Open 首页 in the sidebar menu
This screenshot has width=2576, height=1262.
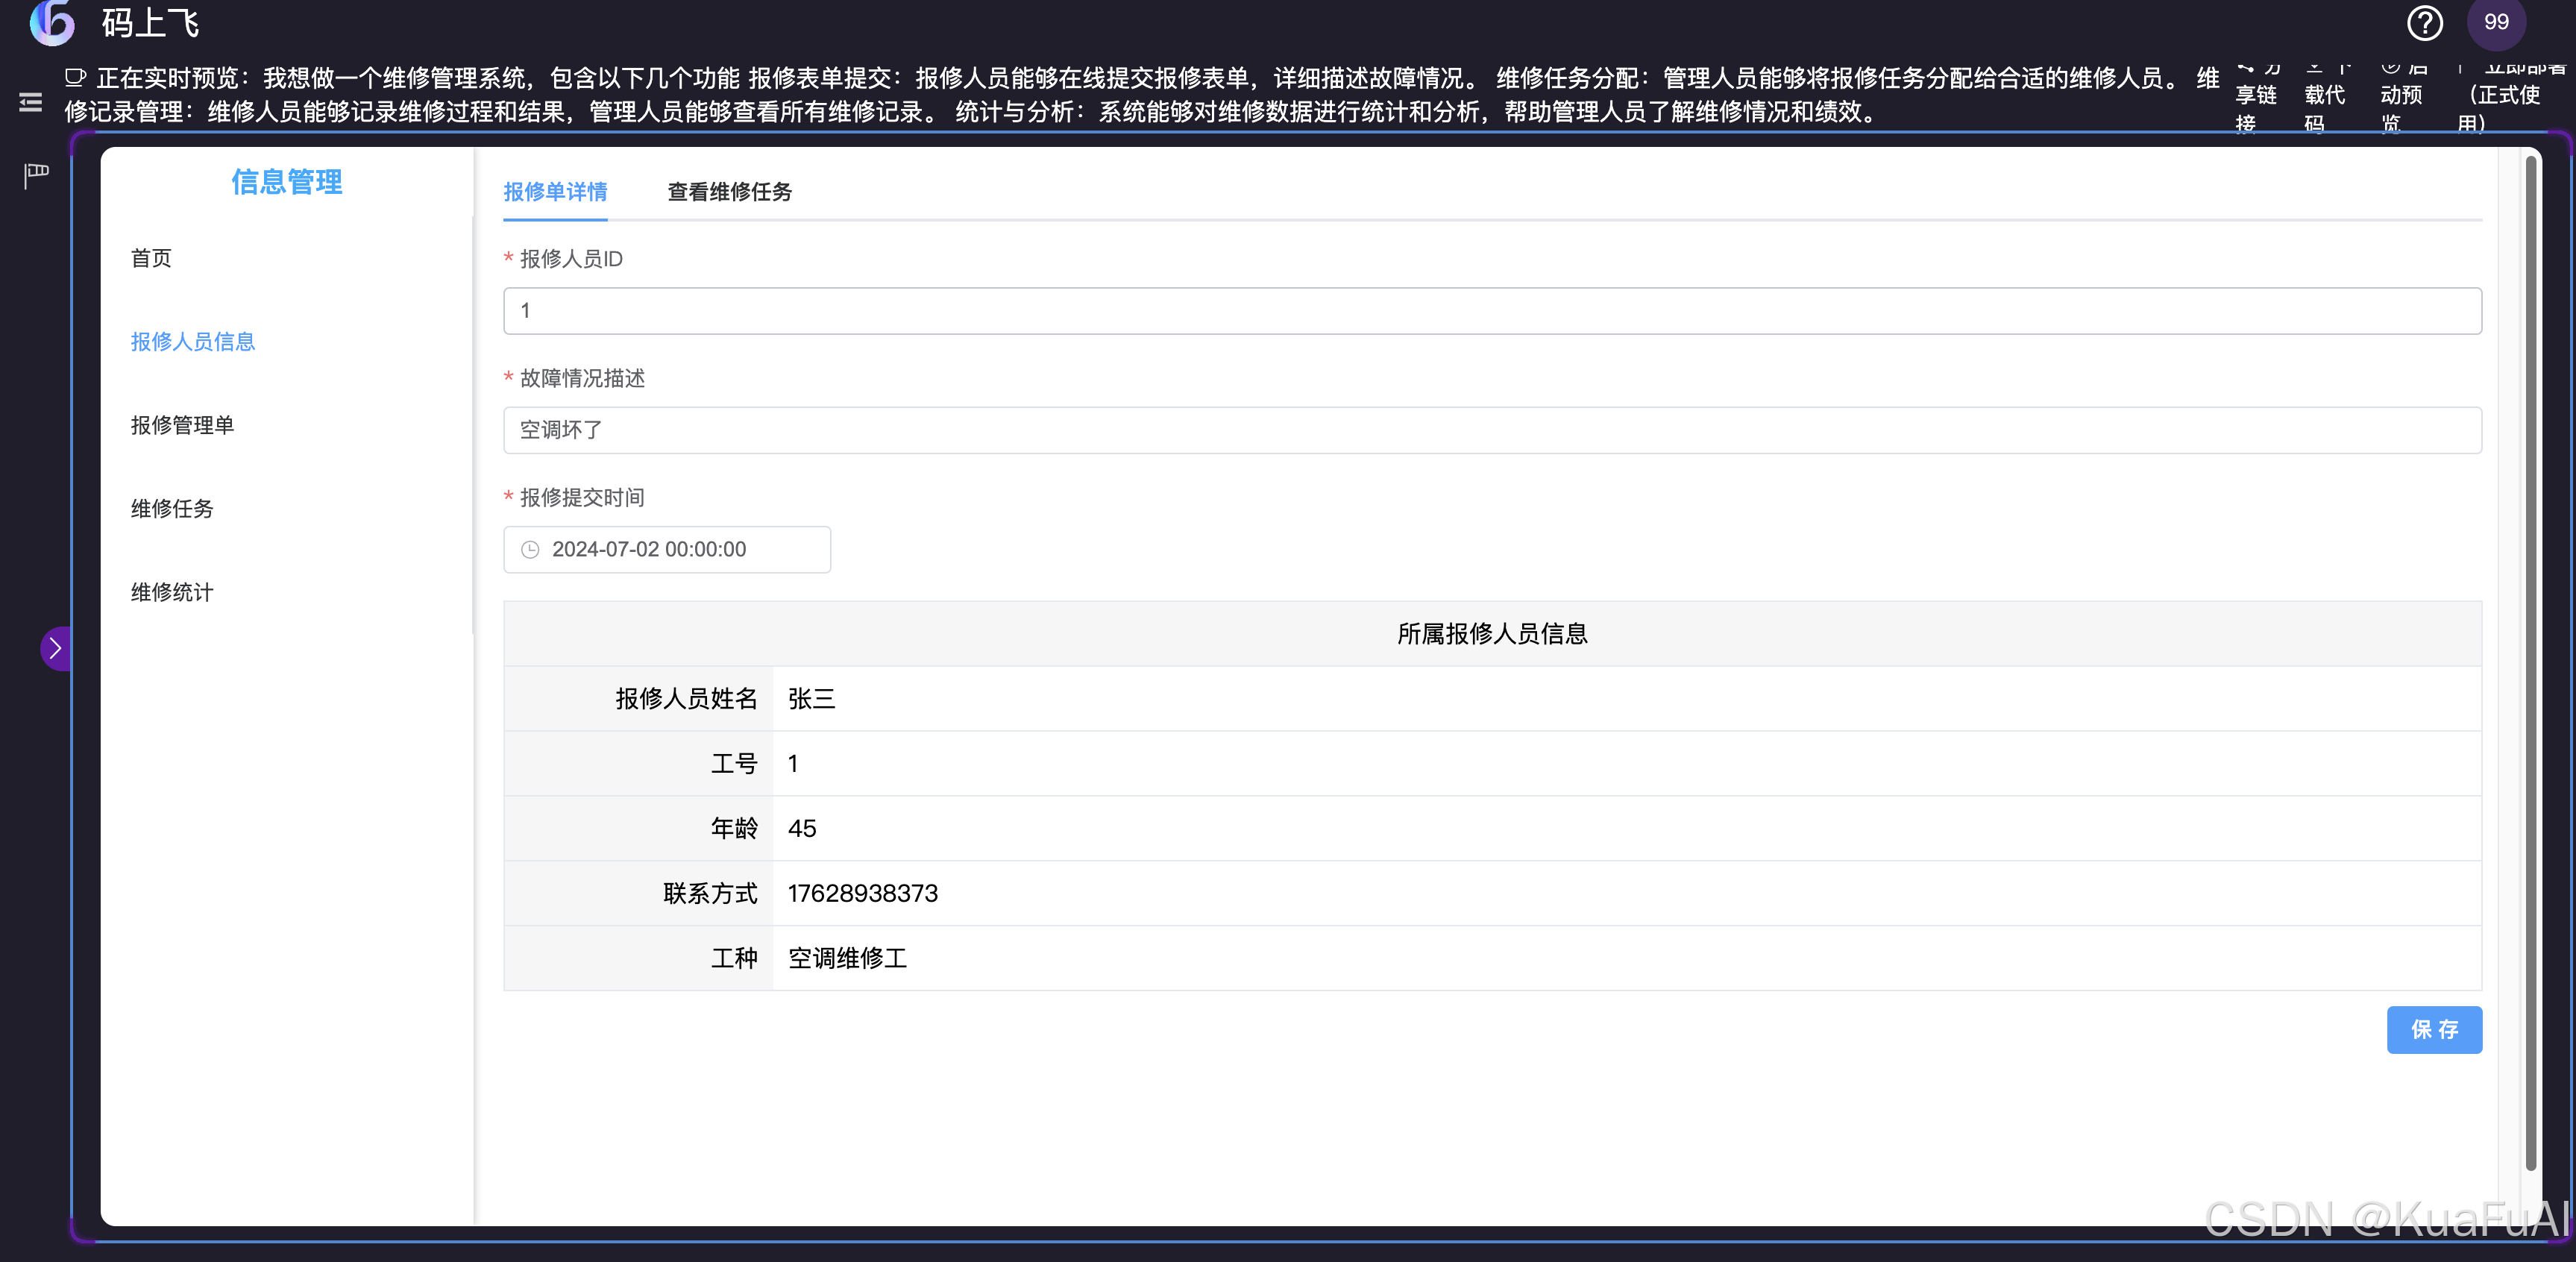click(x=151, y=259)
